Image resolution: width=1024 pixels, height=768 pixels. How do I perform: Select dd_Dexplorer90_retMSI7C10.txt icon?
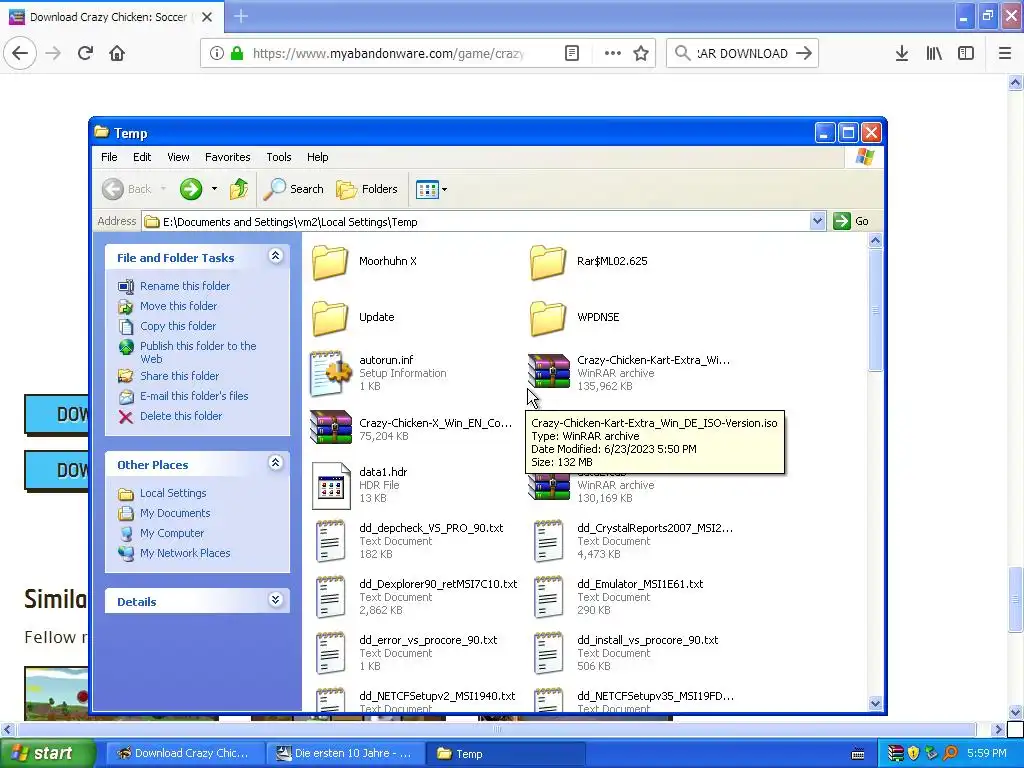tap(330, 597)
